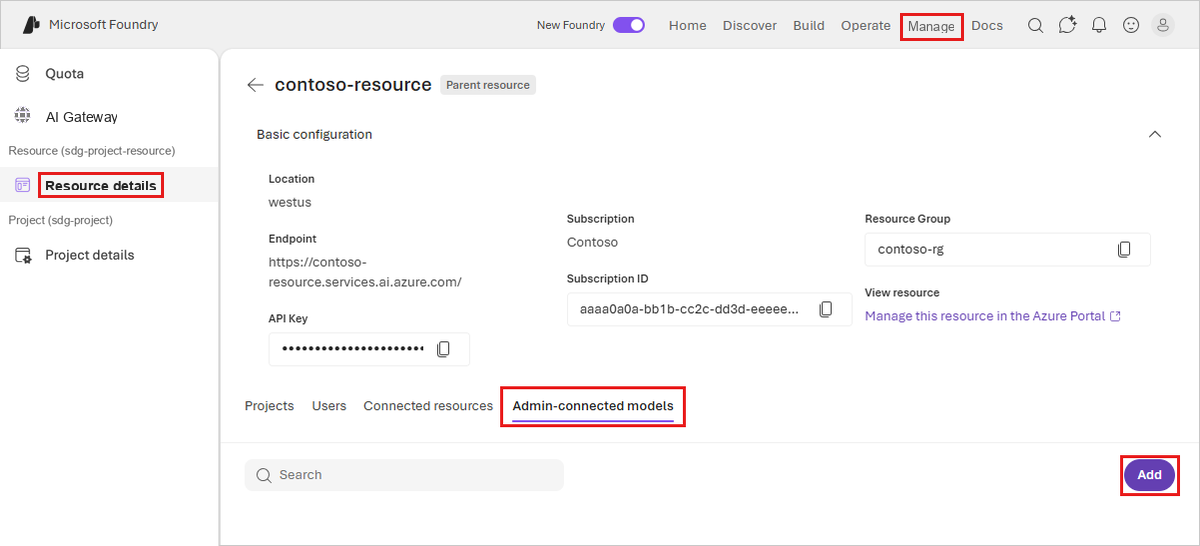Click the Project details sidebar icon
Screen dimensions: 1200x546
pyautogui.click(x=23, y=255)
